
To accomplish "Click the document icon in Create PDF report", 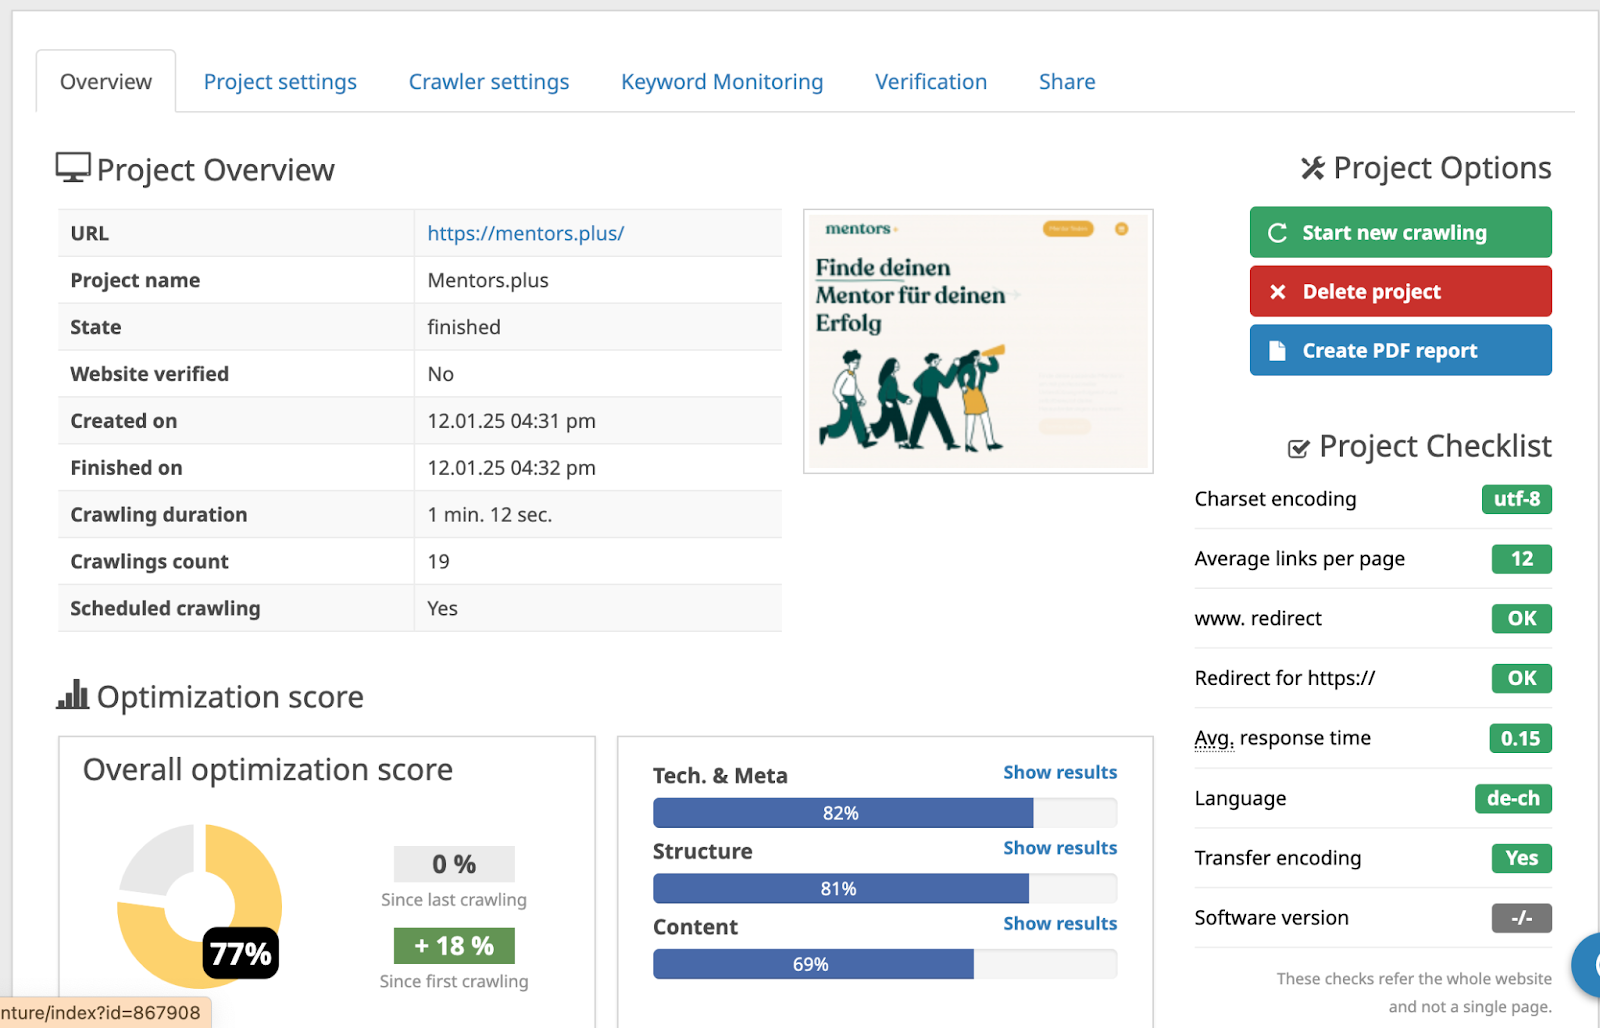I will point(1277,351).
